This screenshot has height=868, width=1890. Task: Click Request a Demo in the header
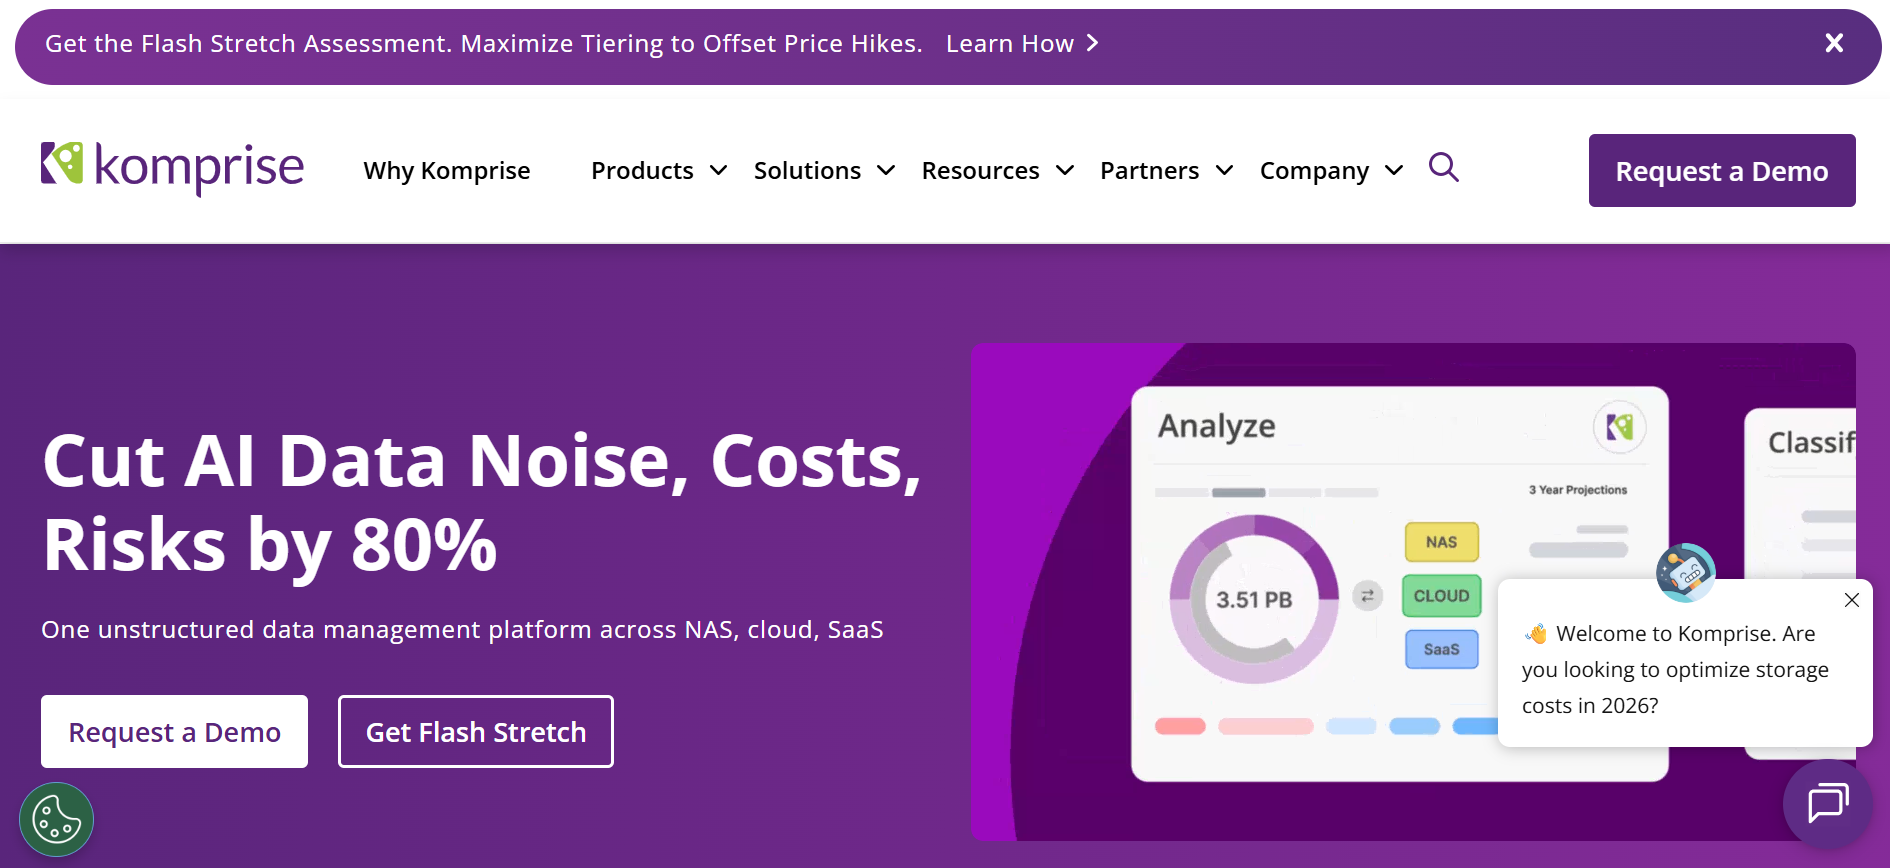(1721, 170)
